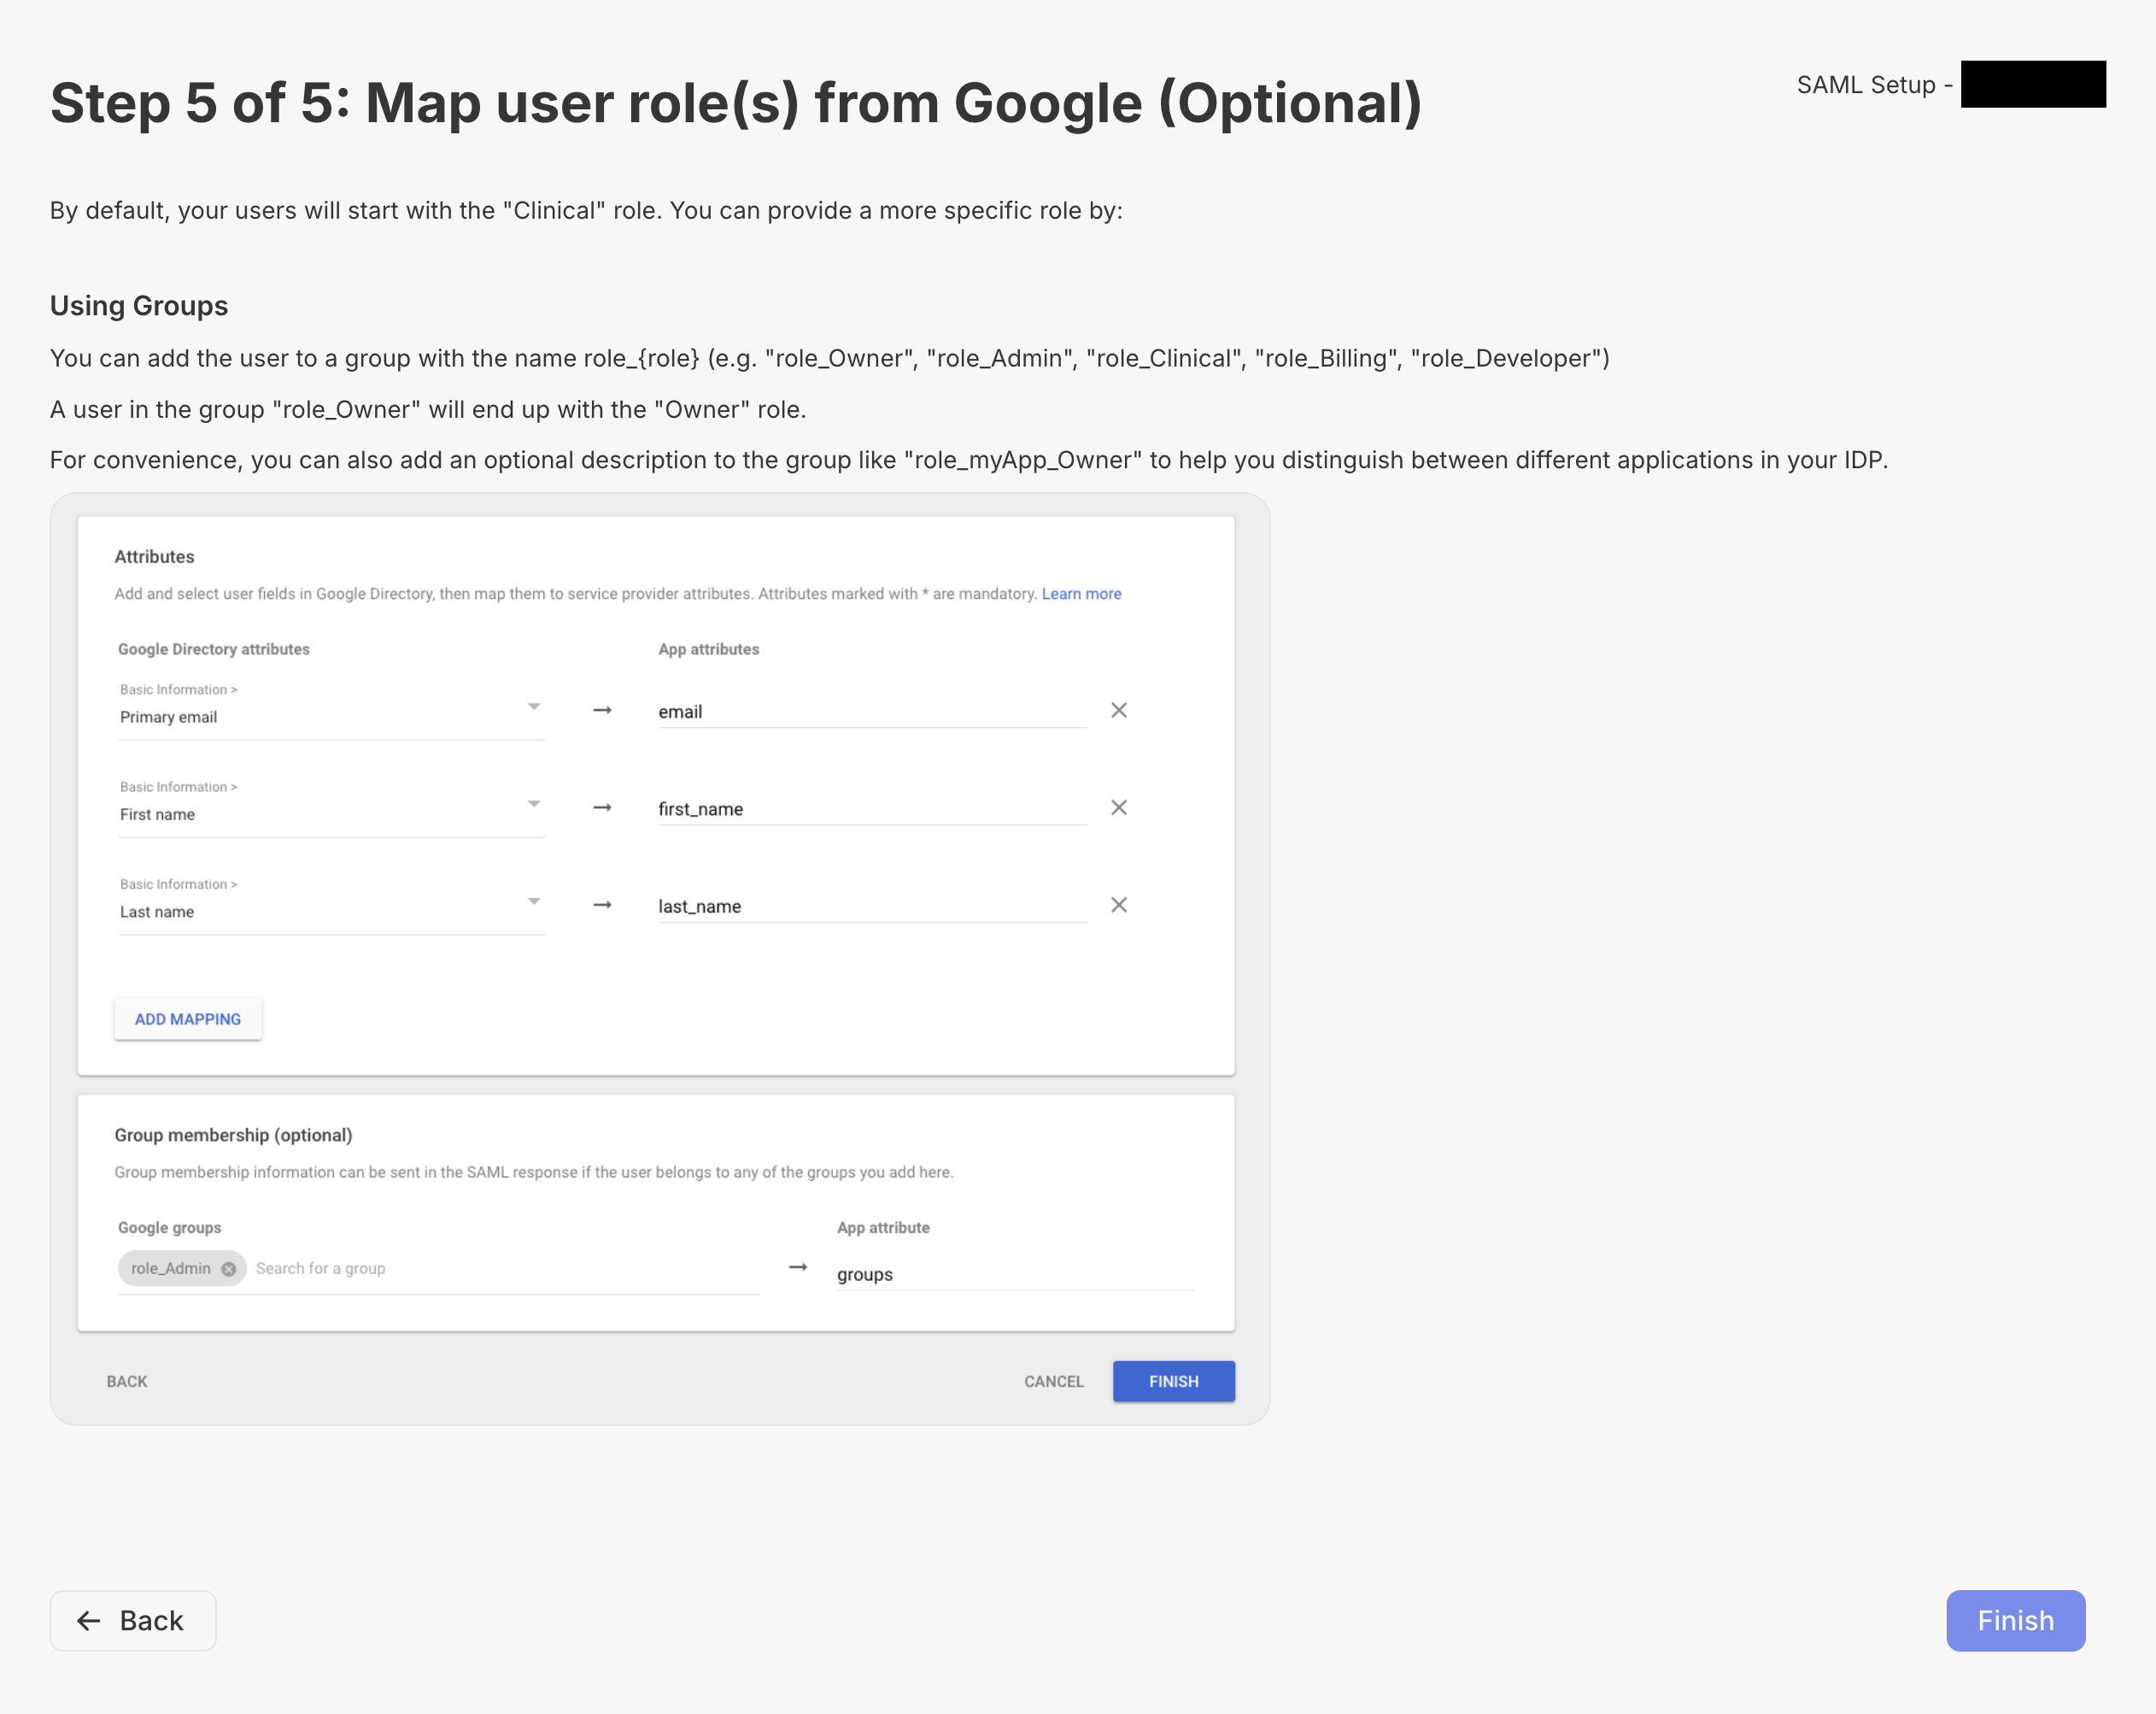Viewport: 2156px width, 1714px height.
Task: Remove the last_name mapping with X icon
Action: point(1118,904)
